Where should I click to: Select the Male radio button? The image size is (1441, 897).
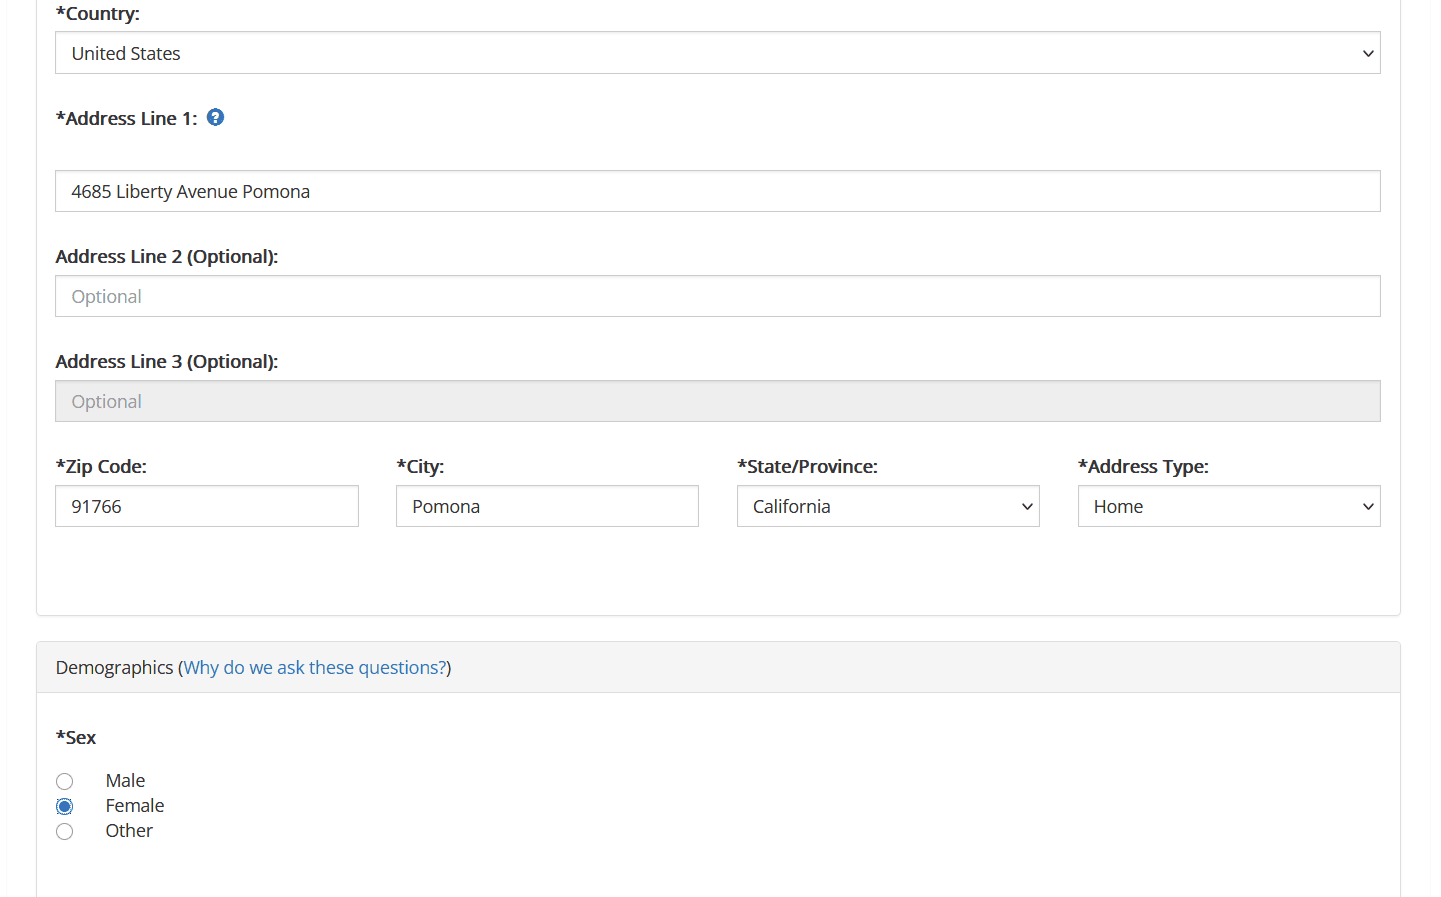click(65, 781)
